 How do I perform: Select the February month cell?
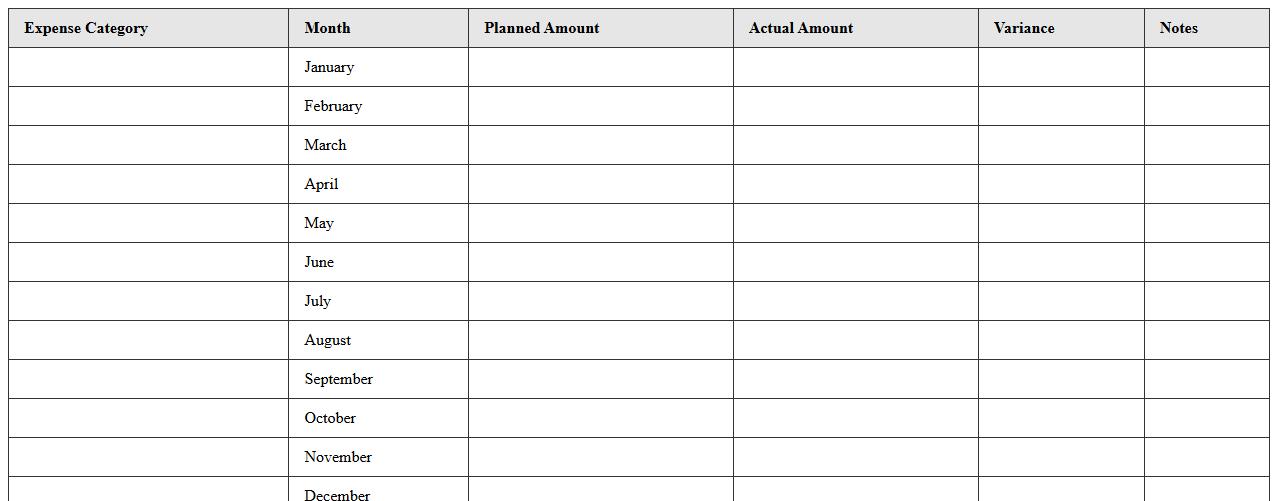pyautogui.click(x=378, y=106)
